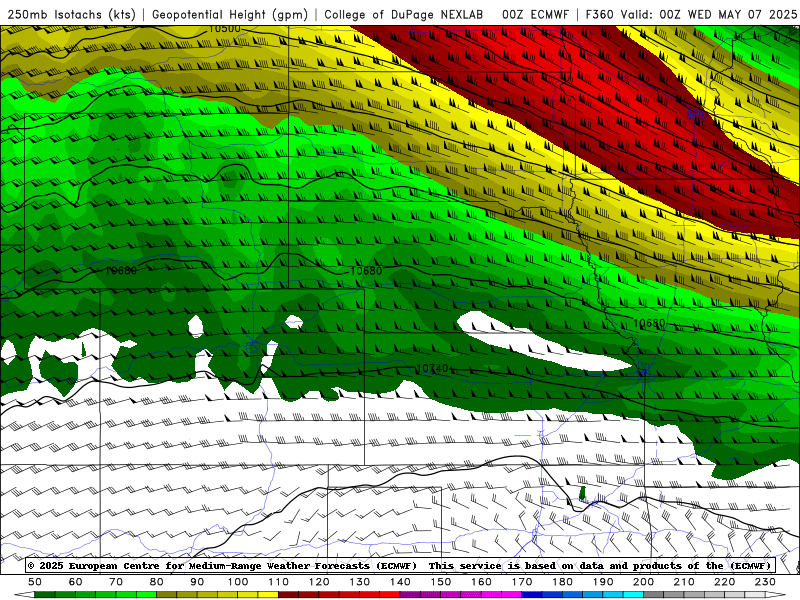Click the 100 knot color scale label

pos(238,582)
